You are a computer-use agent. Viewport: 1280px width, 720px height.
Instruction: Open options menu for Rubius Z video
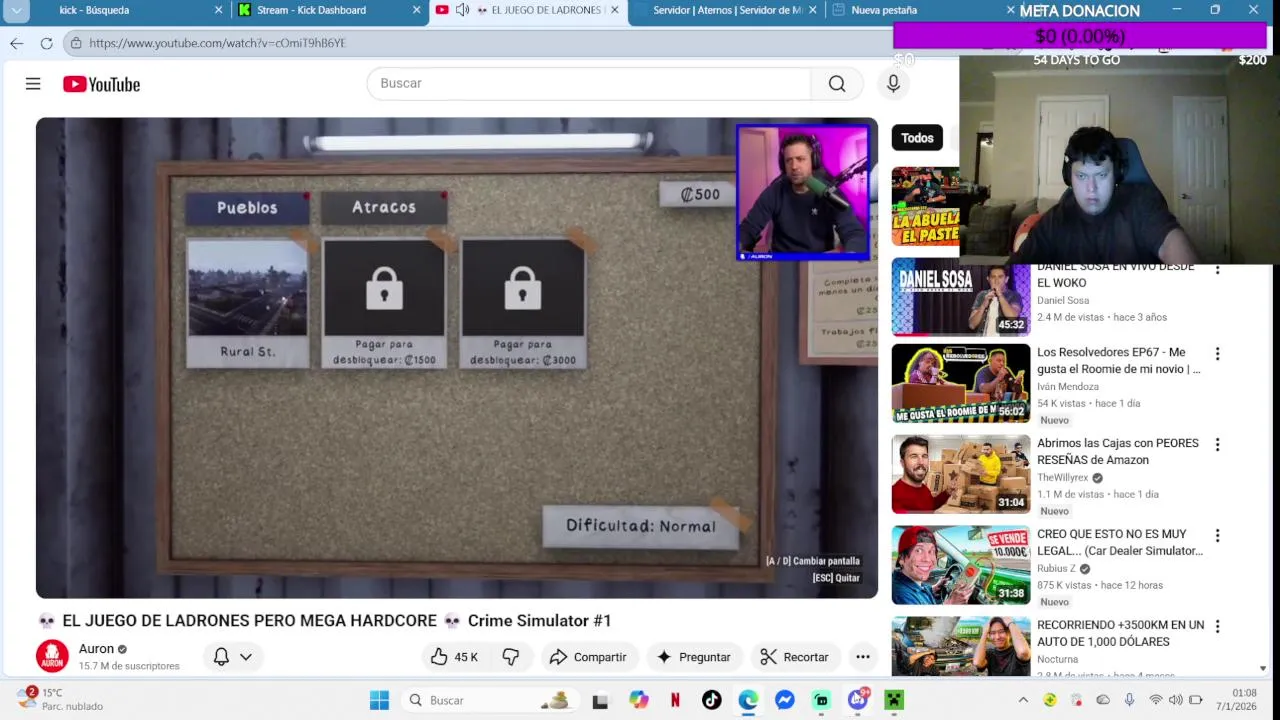(x=1217, y=535)
